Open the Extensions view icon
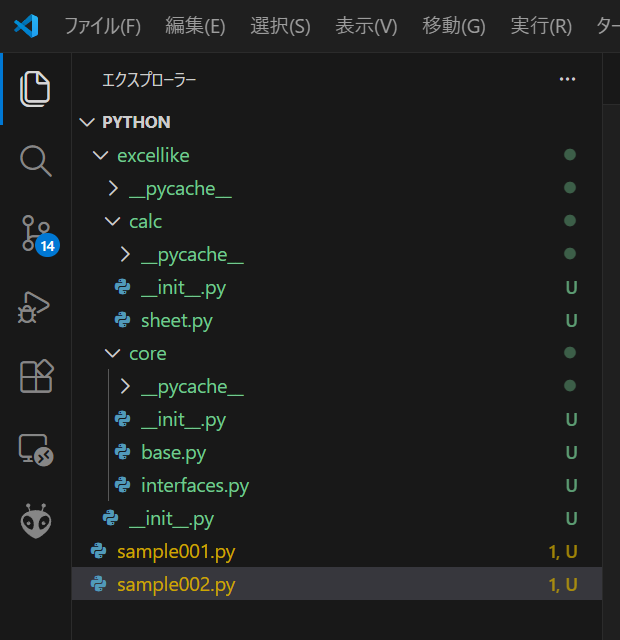 tap(35, 377)
